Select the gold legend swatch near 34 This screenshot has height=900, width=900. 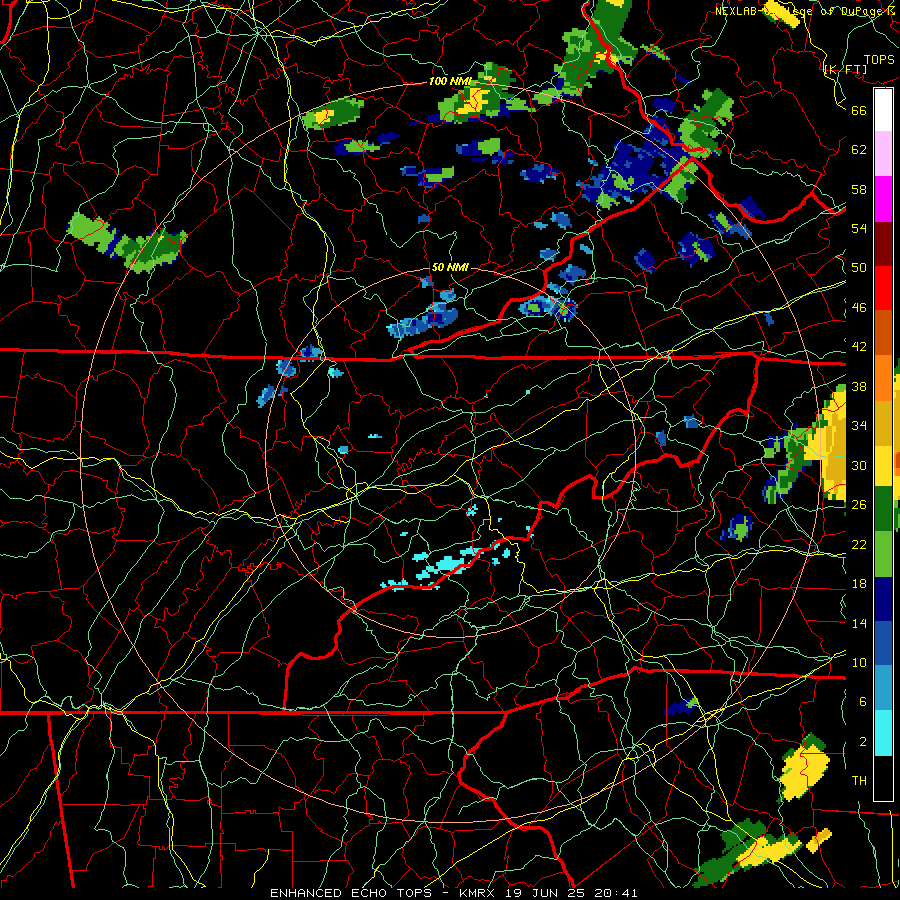click(883, 422)
